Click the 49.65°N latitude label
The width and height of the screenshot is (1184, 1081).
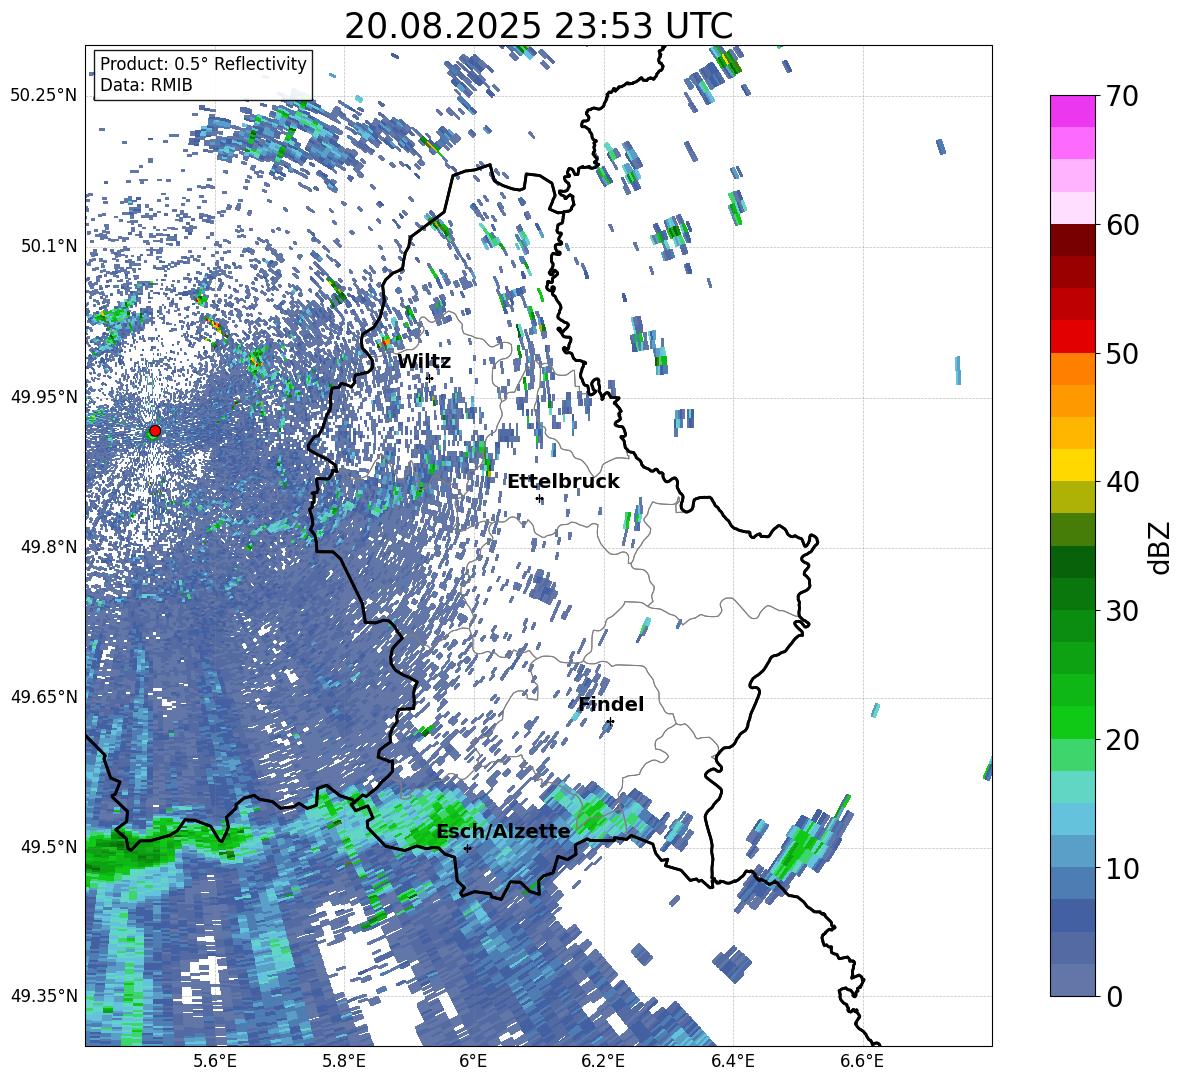pyautogui.click(x=44, y=696)
